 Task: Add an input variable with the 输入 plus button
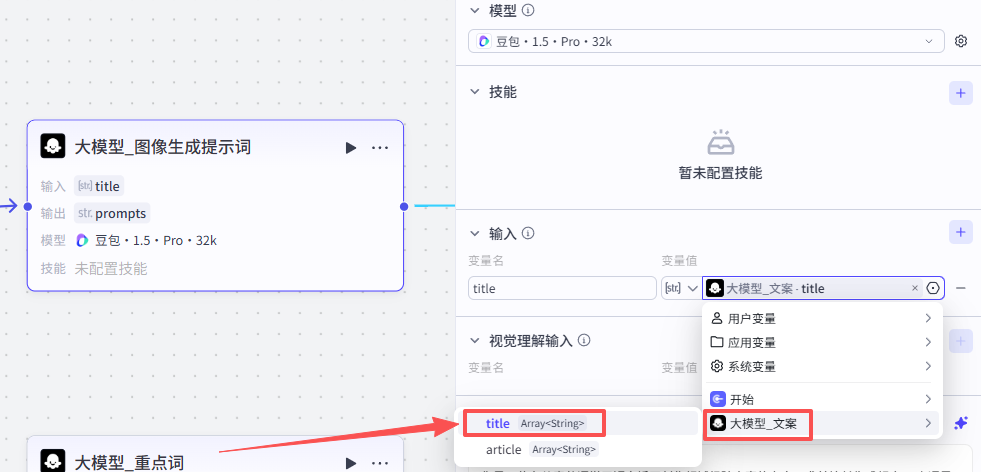[x=960, y=233]
